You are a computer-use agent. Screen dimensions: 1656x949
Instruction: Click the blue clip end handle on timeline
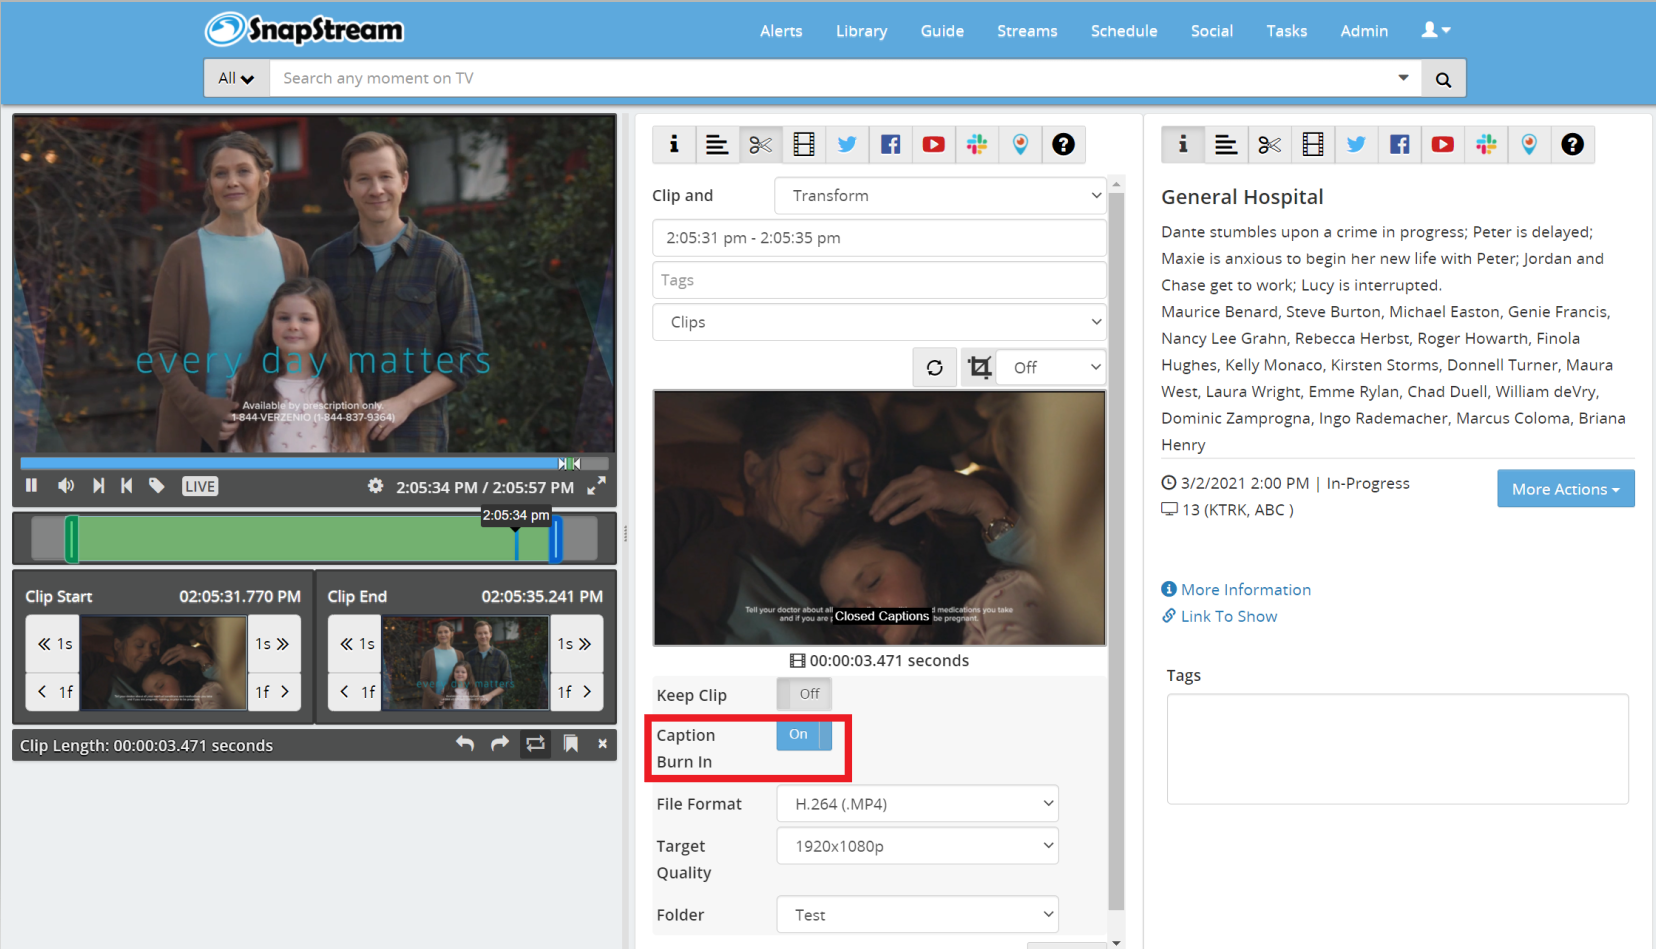point(556,539)
